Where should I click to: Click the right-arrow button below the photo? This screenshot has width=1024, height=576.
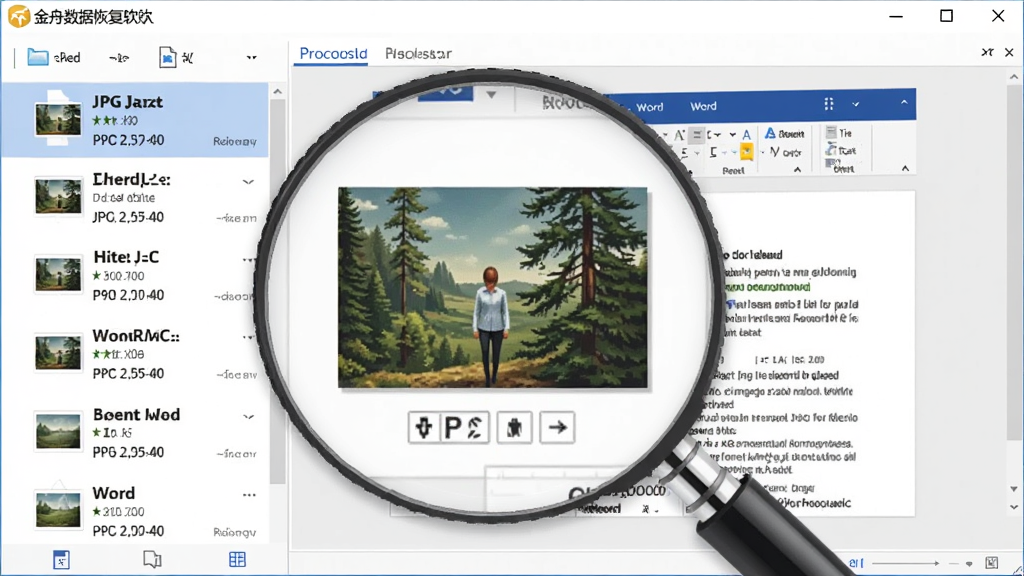tap(558, 428)
